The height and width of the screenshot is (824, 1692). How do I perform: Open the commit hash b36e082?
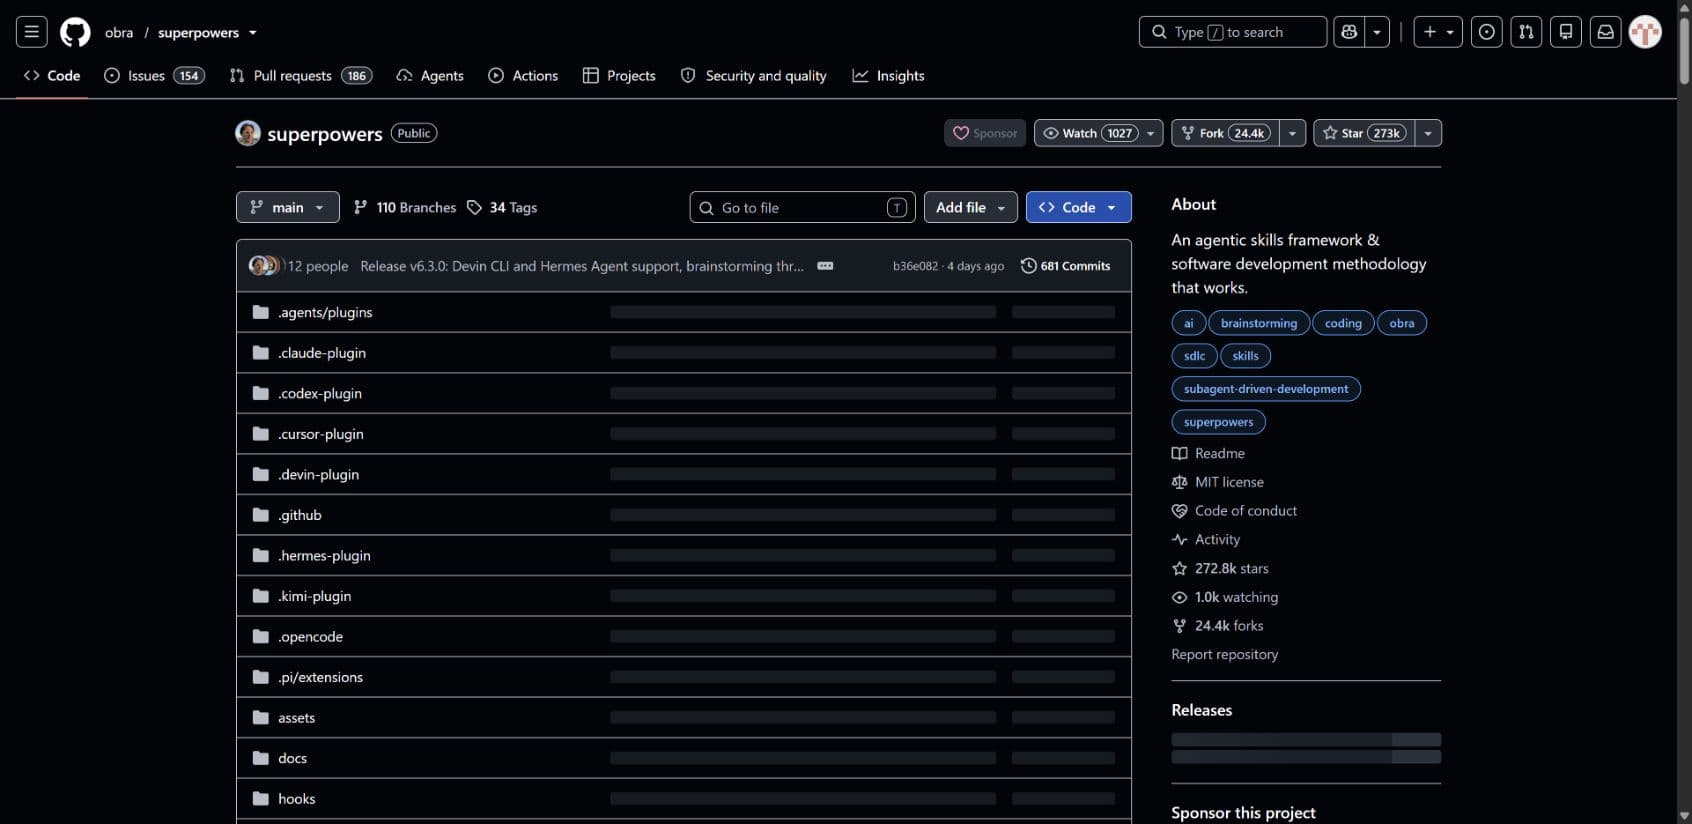915,266
